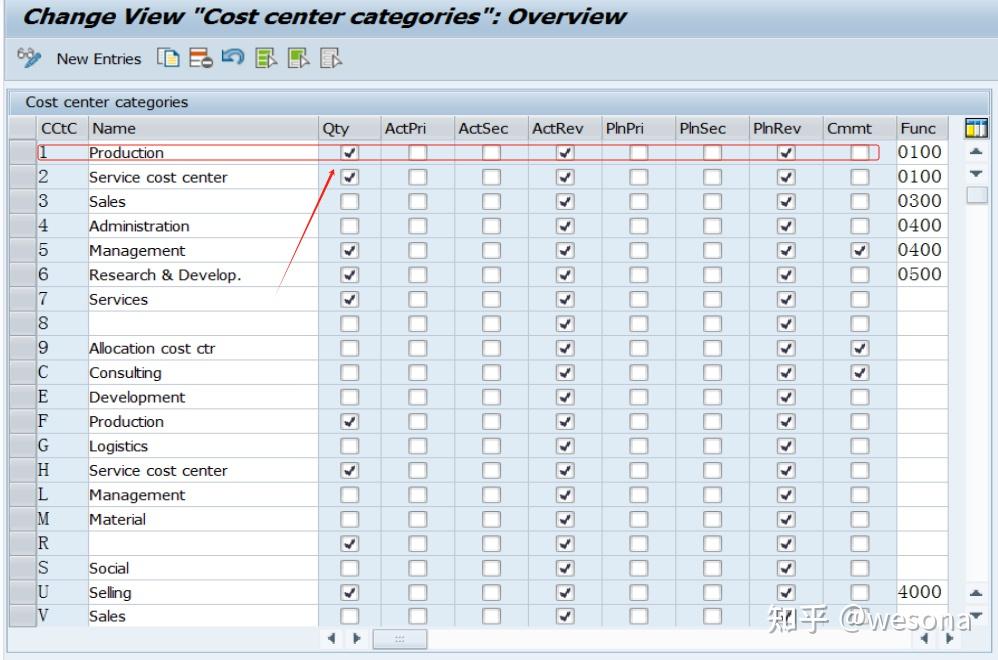Open table settings icon beside Func header
Image resolution: width=998 pixels, height=660 pixels.
[976, 128]
